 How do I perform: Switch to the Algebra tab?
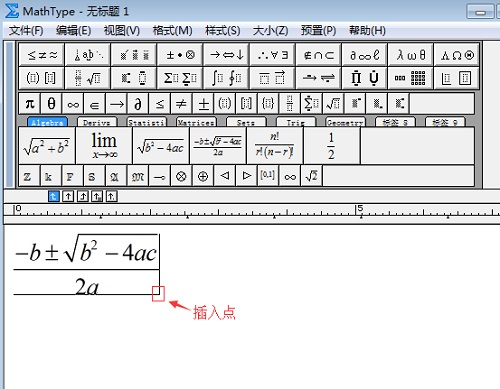(x=47, y=122)
